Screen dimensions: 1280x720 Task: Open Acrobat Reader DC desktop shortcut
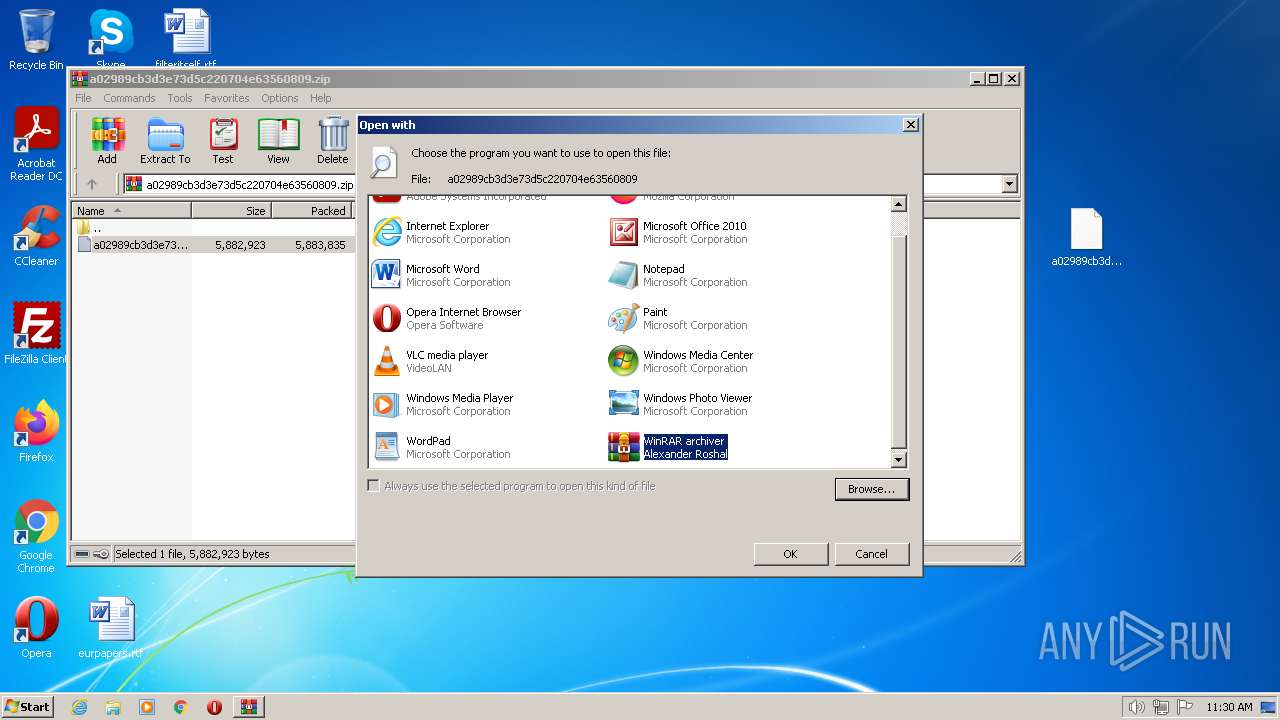36,146
